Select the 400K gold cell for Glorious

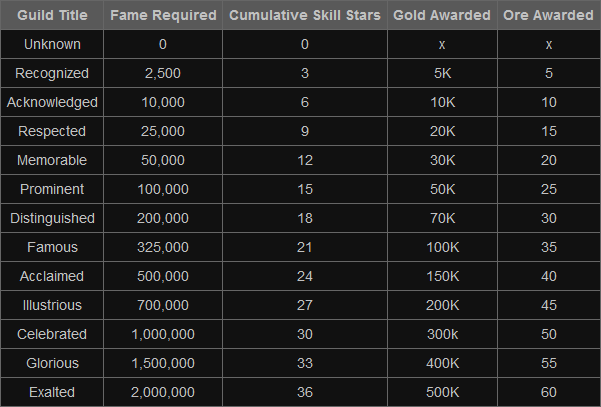pyautogui.click(x=442, y=364)
